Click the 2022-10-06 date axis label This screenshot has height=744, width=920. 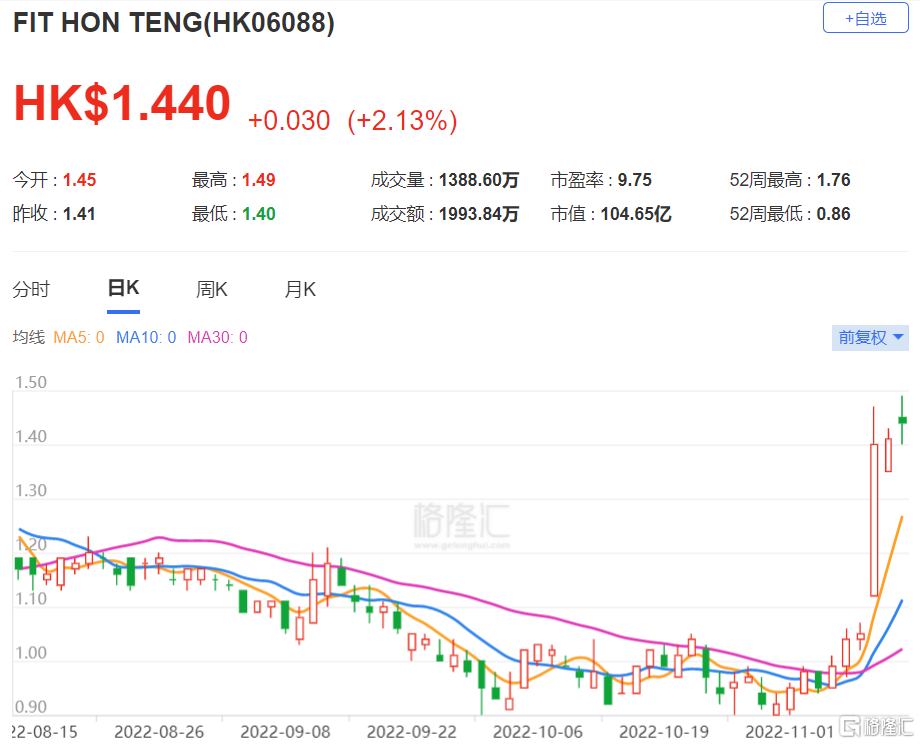(538, 732)
